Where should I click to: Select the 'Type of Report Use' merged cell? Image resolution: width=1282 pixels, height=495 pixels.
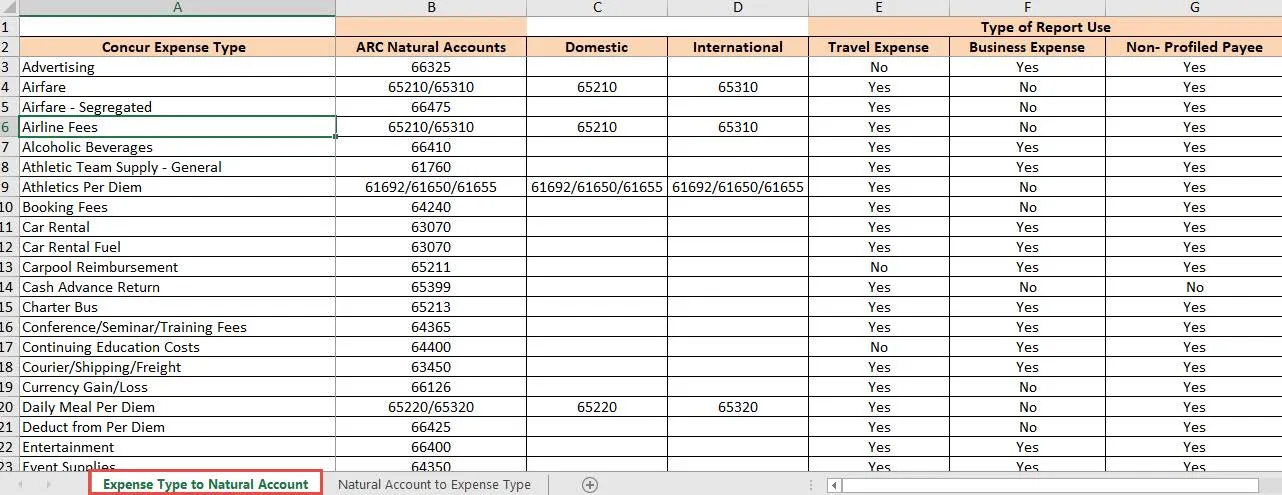(1045, 27)
